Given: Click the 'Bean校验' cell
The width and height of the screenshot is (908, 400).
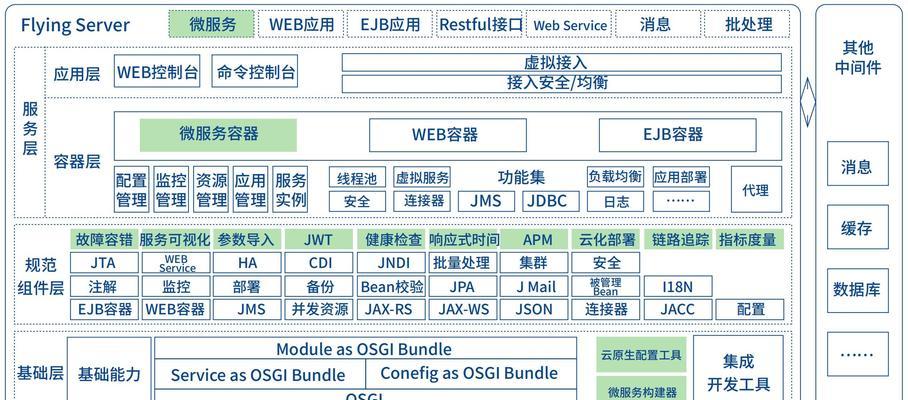Looking at the screenshot, I should tap(391, 287).
